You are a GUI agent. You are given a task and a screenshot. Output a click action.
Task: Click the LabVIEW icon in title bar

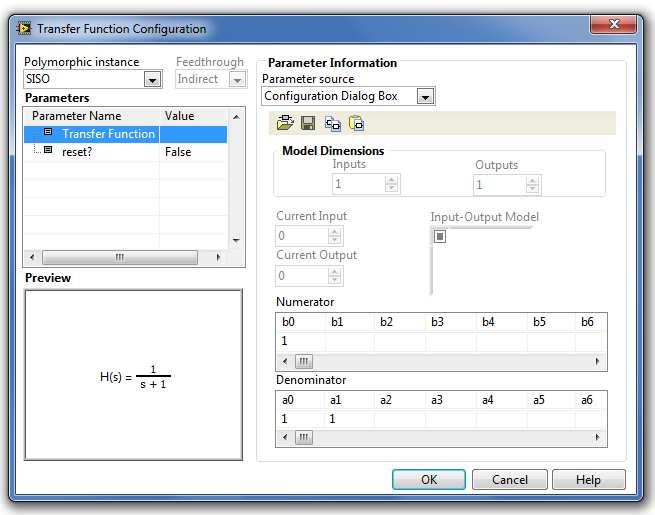pos(24,29)
